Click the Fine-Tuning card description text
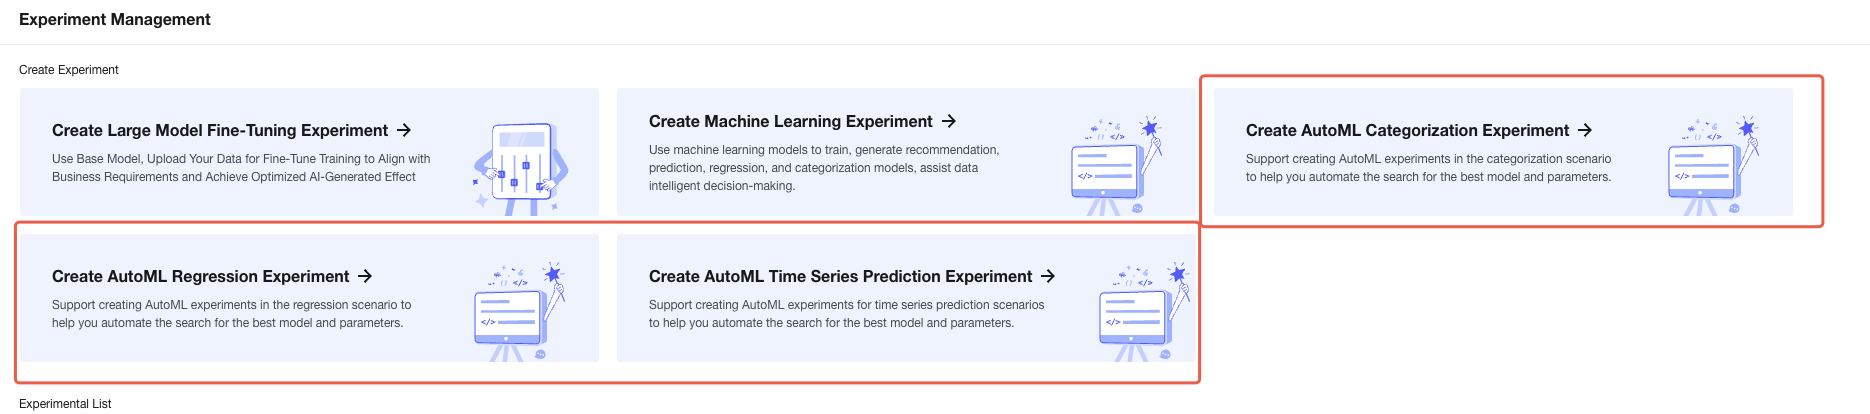 click(241, 168)
